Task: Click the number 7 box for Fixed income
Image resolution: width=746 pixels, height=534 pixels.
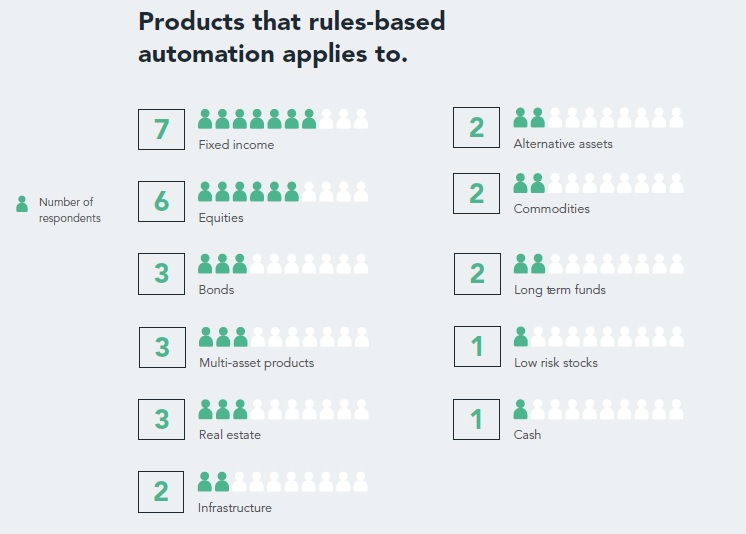Action: [x=161, y=128]
